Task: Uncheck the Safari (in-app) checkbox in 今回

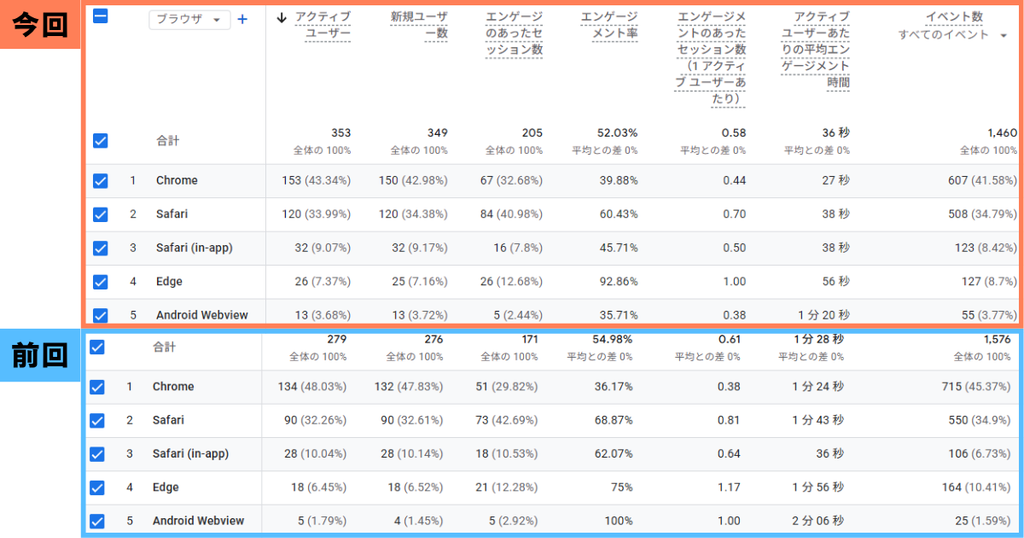Action: point(101,248)
